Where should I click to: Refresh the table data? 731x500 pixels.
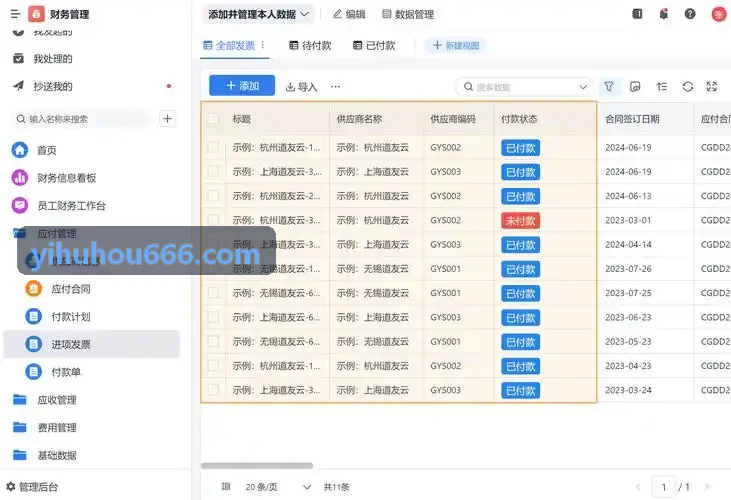click(x=688, y=87)
